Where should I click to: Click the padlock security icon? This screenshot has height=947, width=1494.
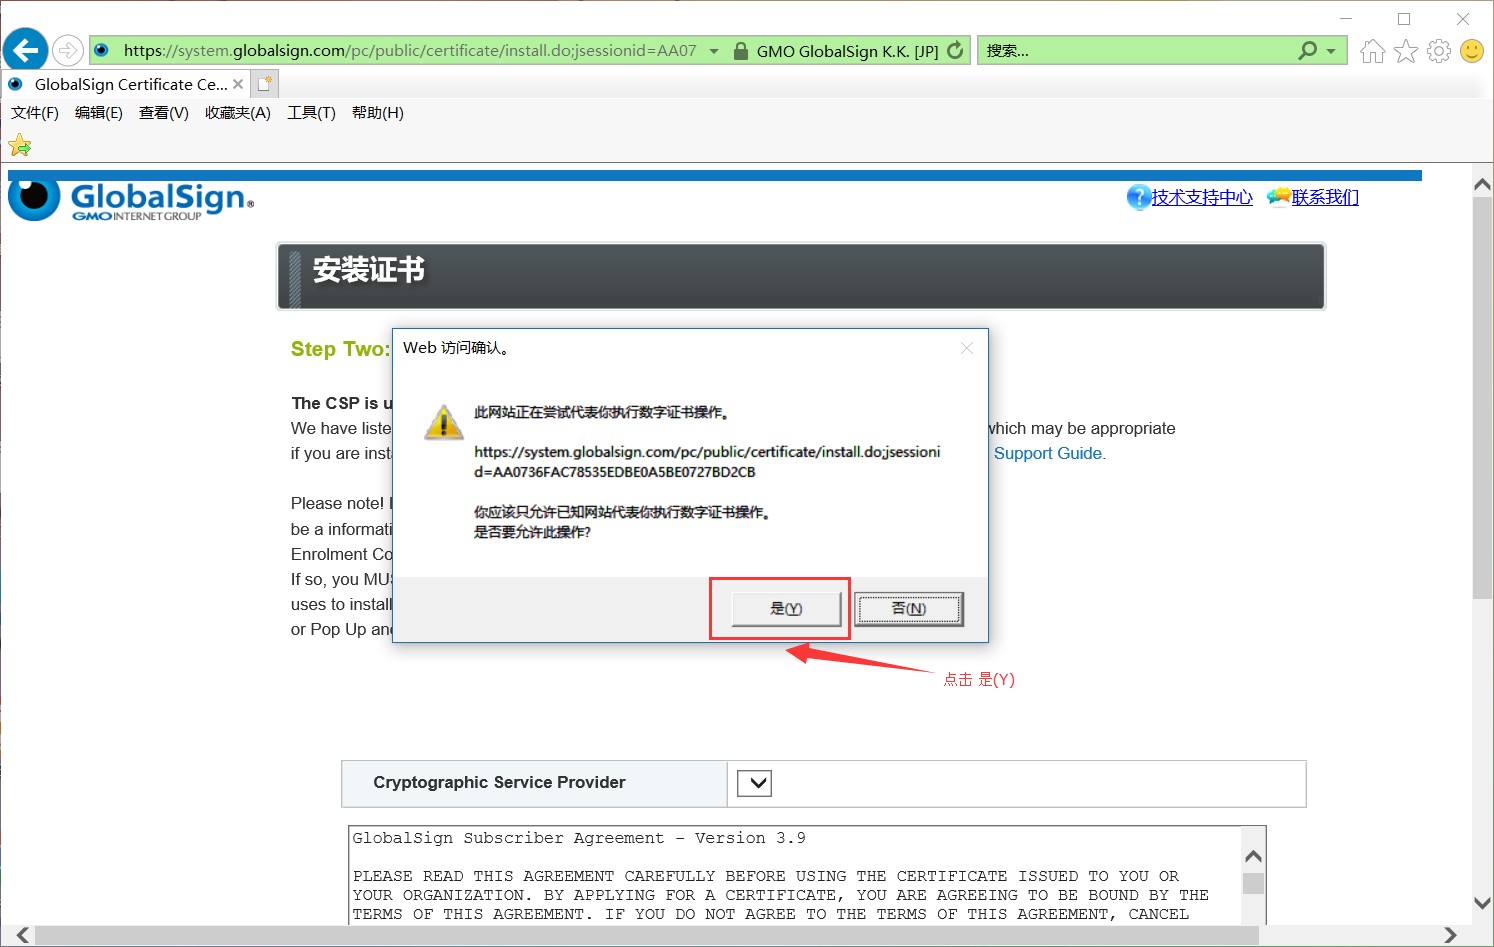[x=741, y=51]
